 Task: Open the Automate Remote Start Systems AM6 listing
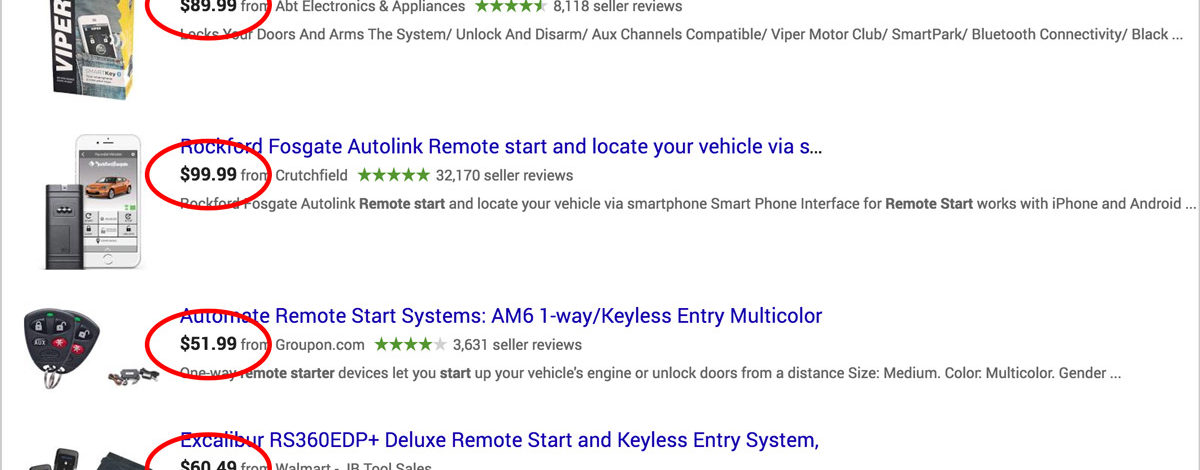tap(501, 316)
